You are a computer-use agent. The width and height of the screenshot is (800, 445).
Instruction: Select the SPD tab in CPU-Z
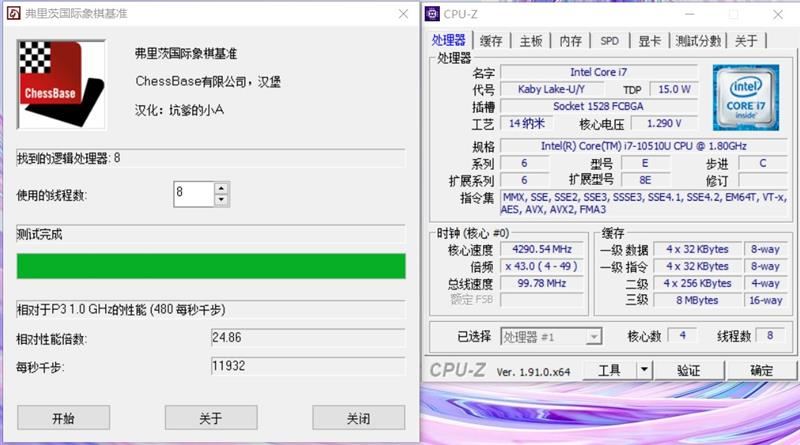click(x=610, y=41)
